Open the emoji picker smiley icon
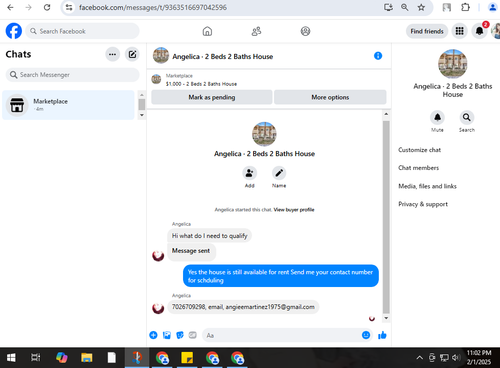 tap(366, 335)
